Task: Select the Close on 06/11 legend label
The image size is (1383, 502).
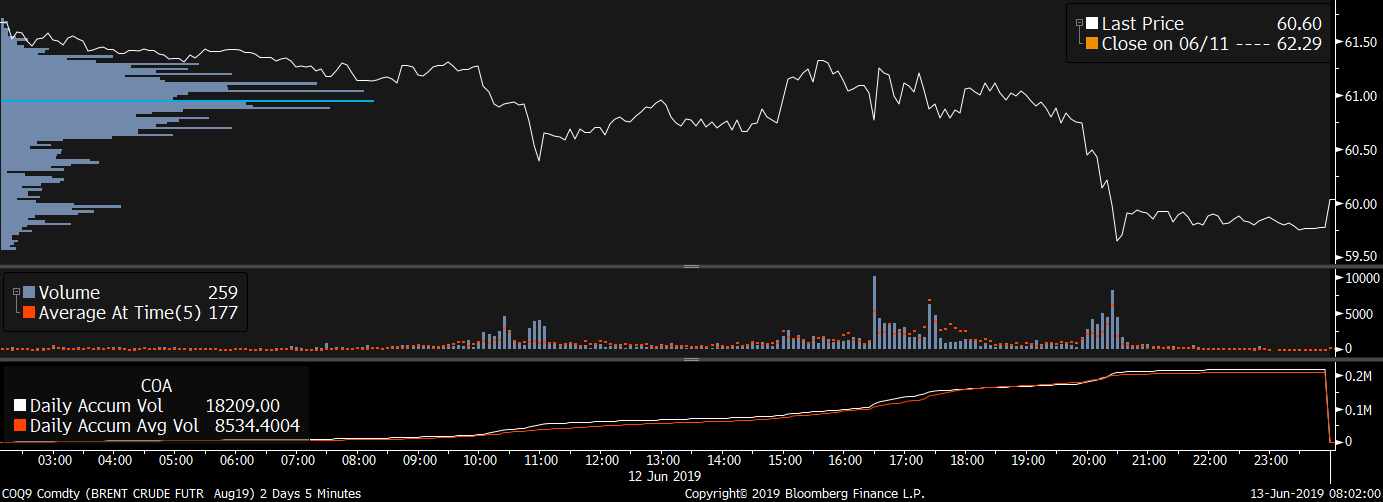Action: [1167, 44]
